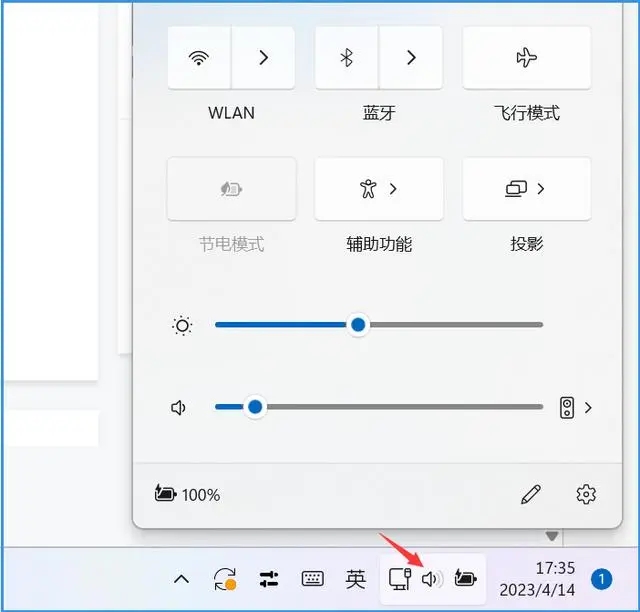Screen dimensions: 640x612
Task: Click the sun brightness icon
Action: click(182, 326)
